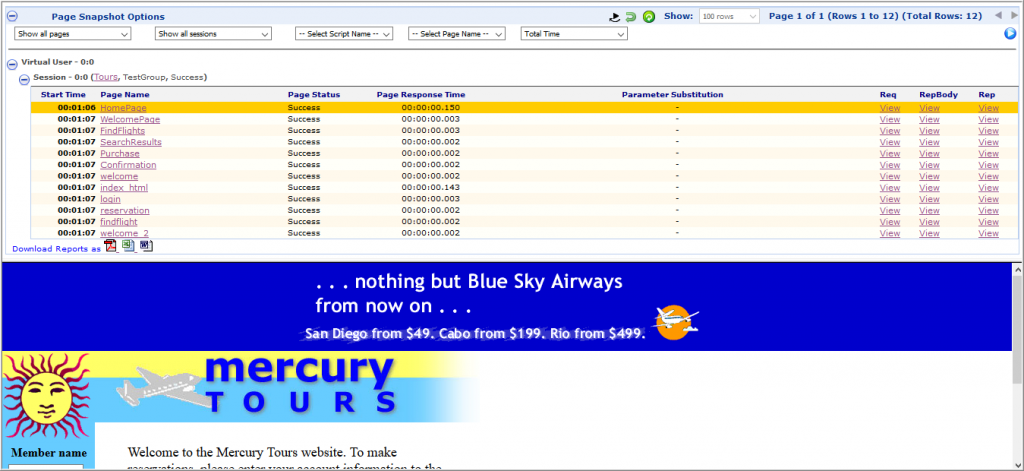This screenshot has height=471, width=1024.
Task: Open the Purchase page link
Action: coord(120,154)
